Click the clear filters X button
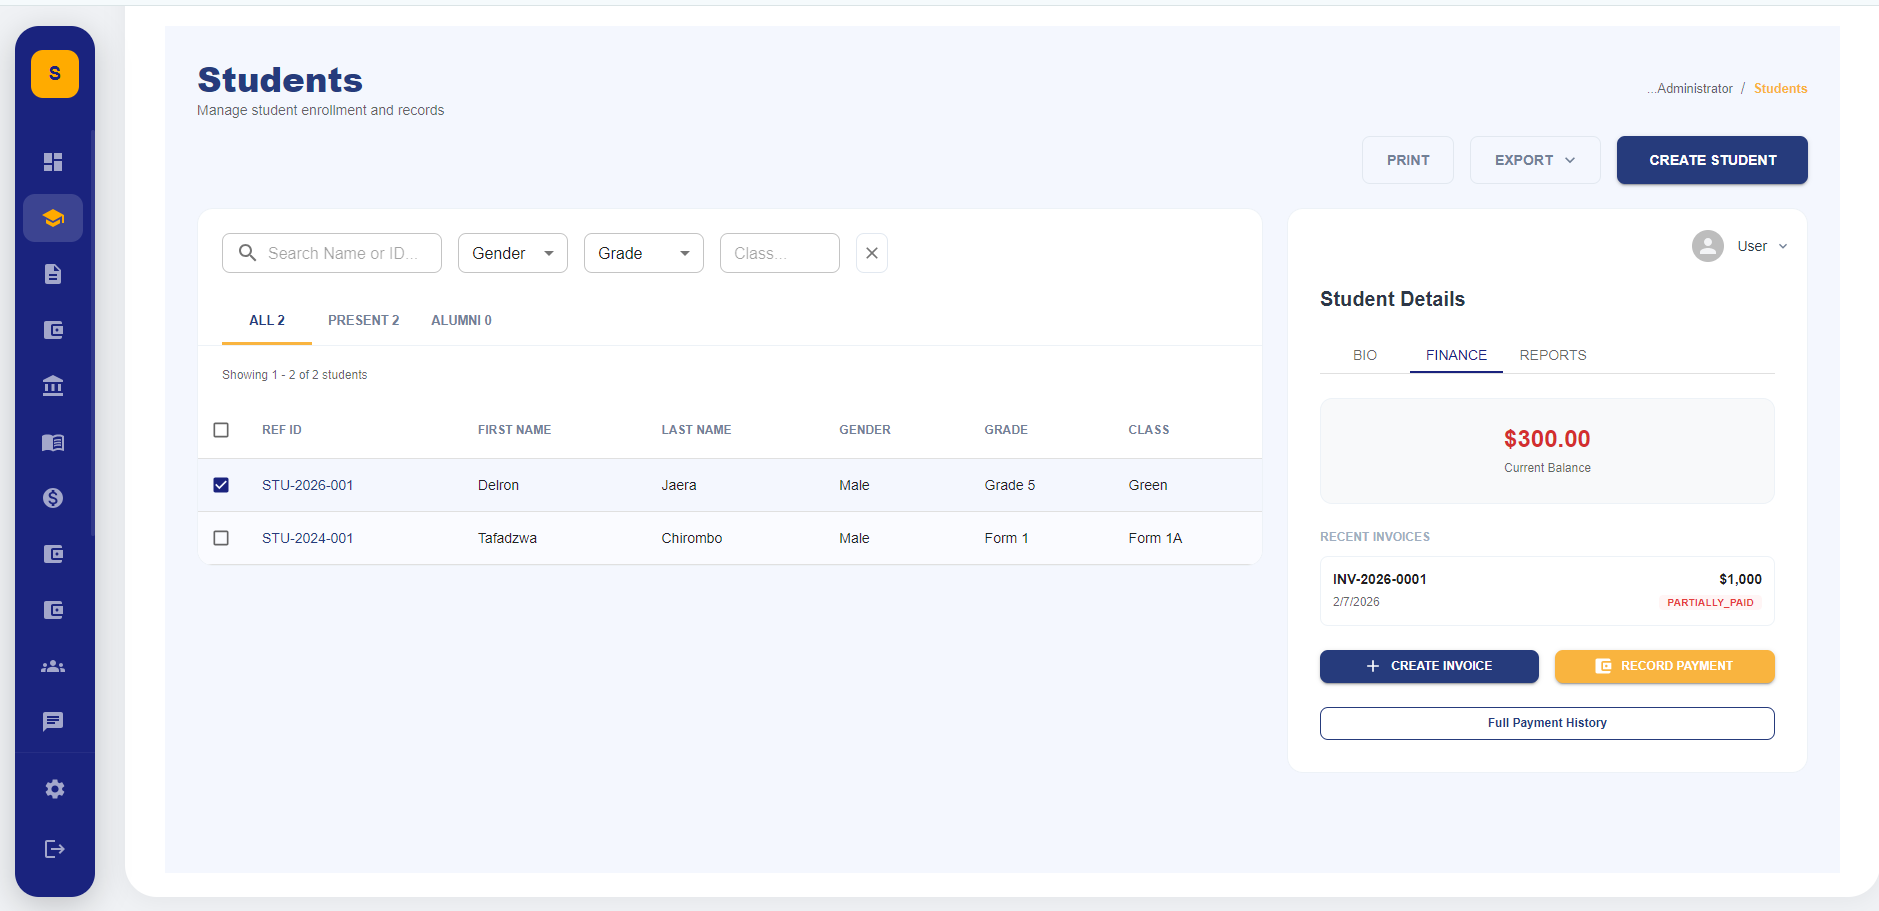This screenshot has height=911, width=1879. pyautogui.click(x=871, y=252)
